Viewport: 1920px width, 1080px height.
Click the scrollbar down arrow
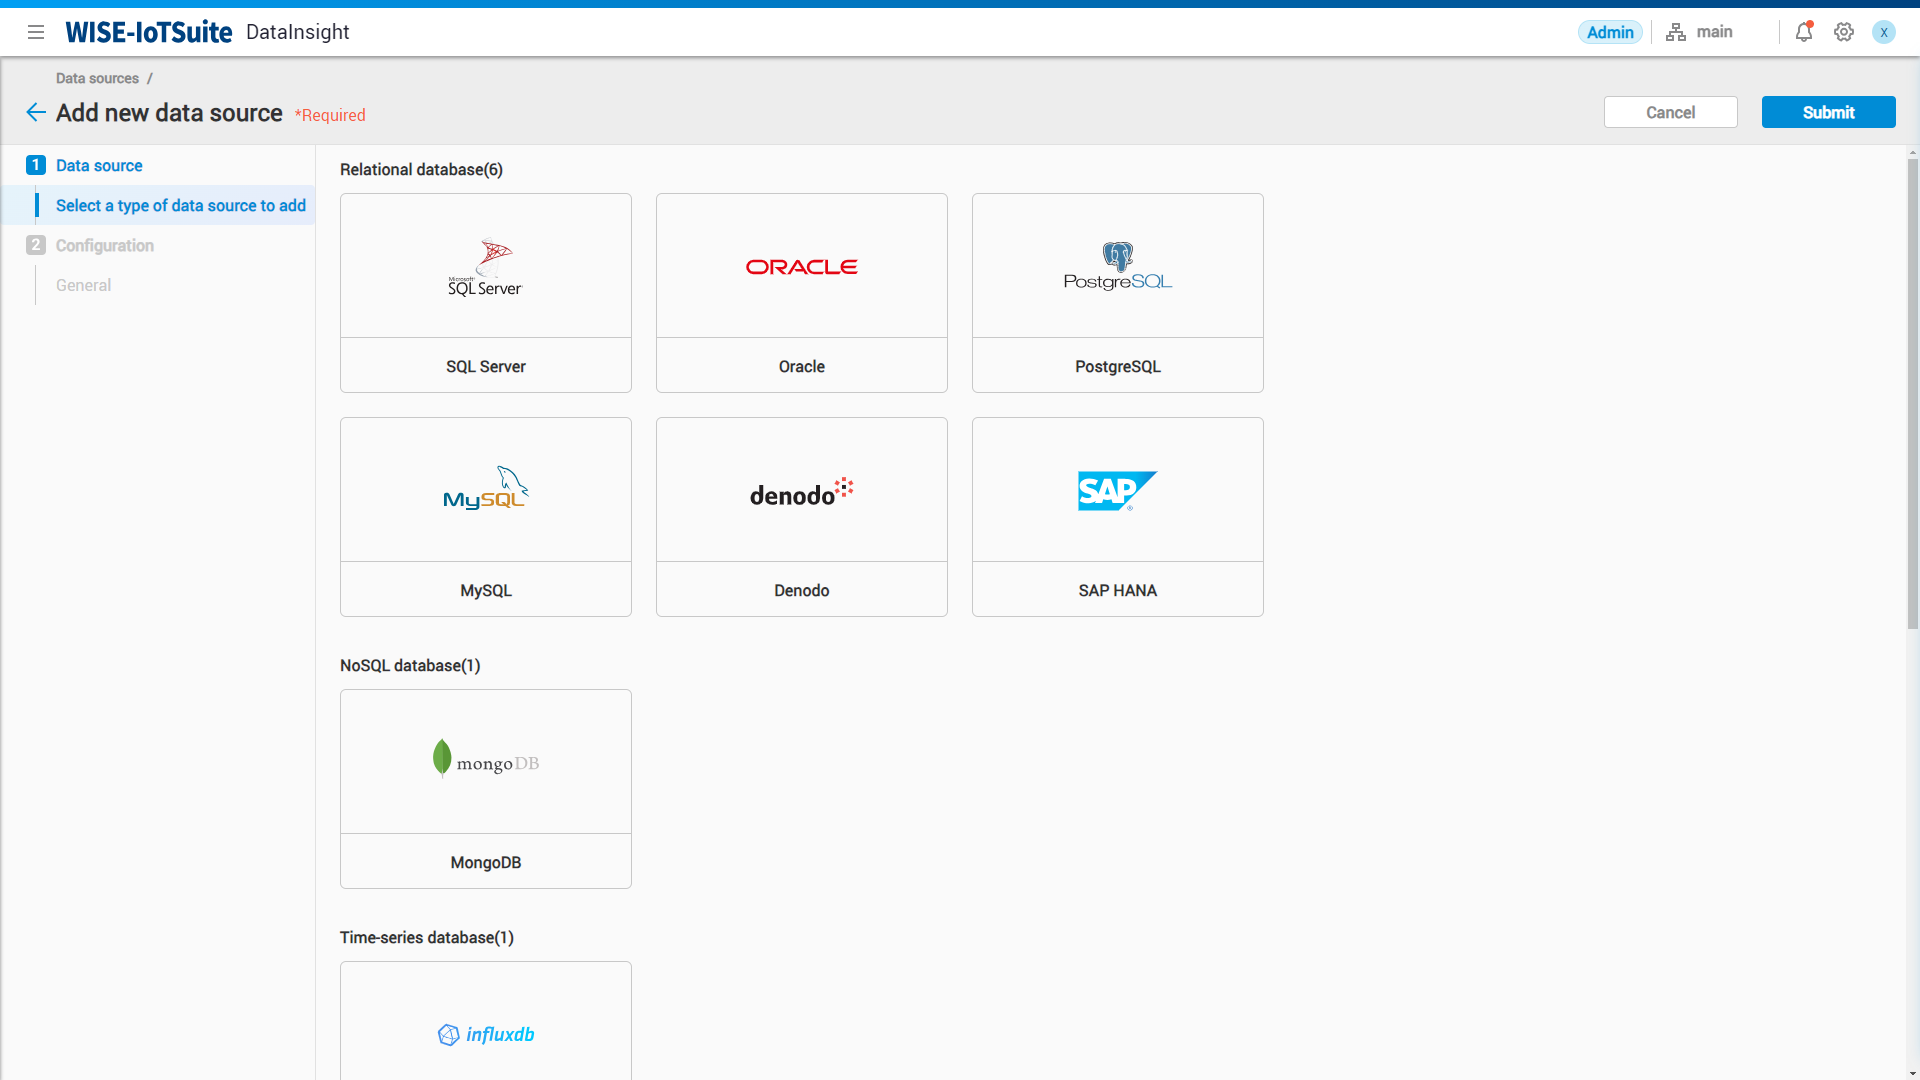1913,1073
